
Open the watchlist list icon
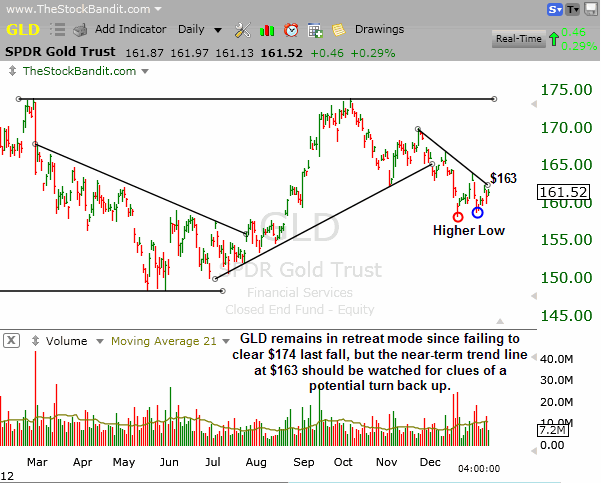[57, 30]
